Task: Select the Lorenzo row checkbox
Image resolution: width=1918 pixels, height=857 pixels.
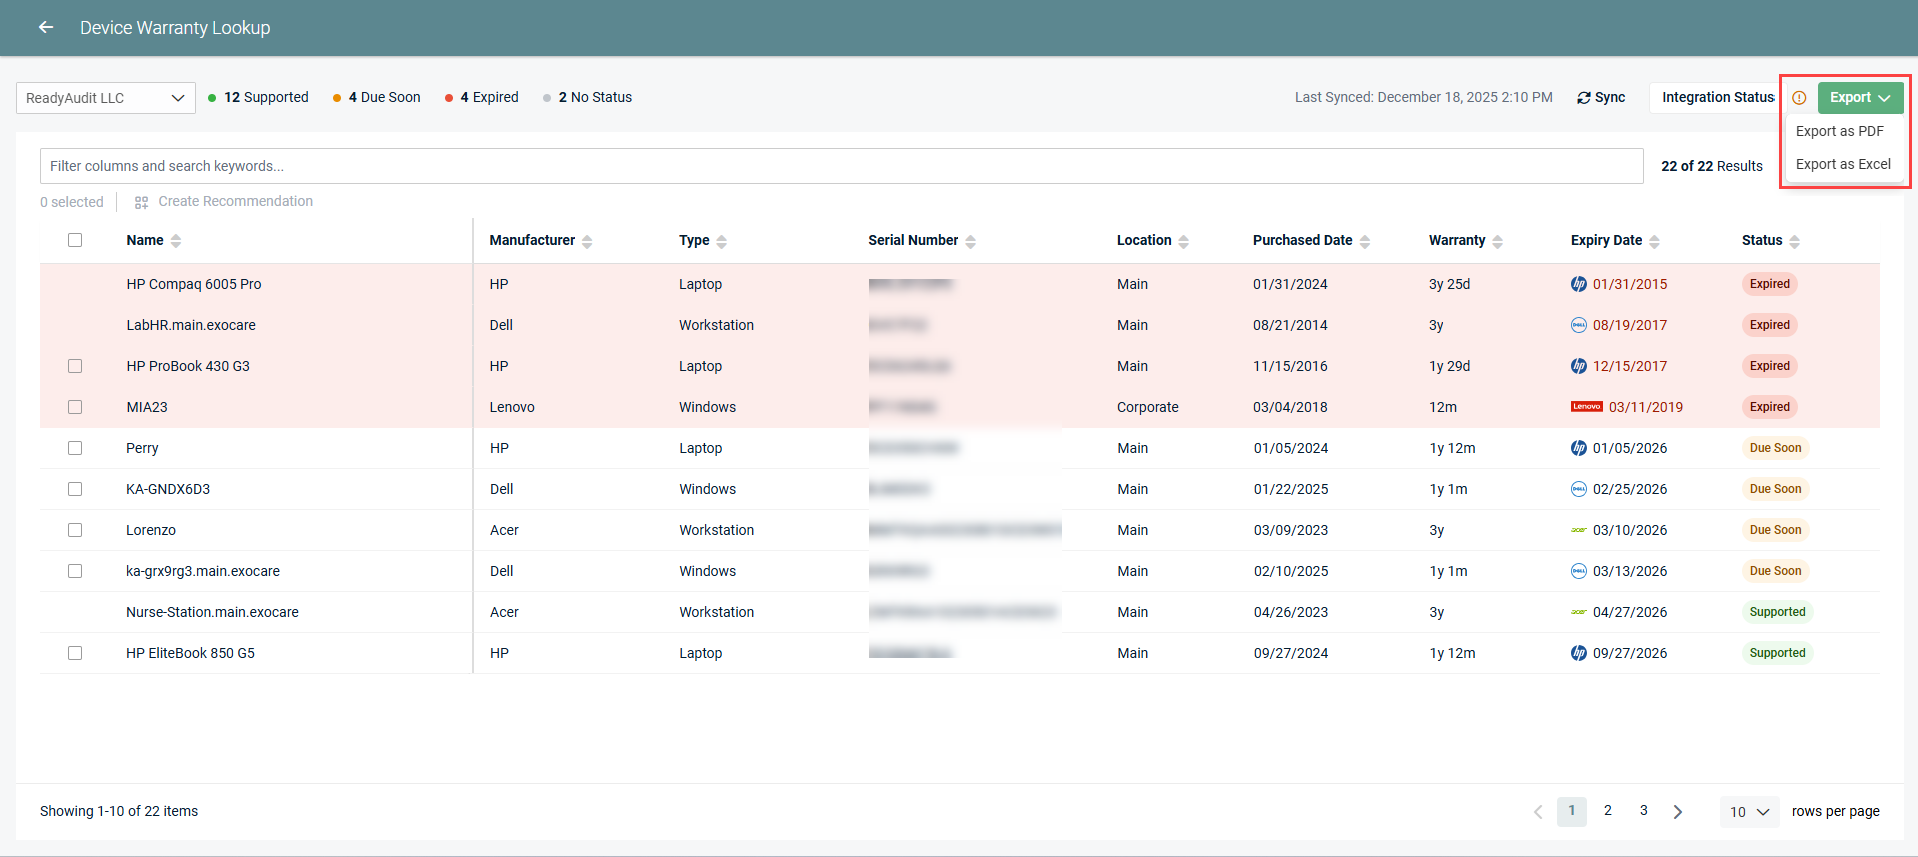Action: 75,530
